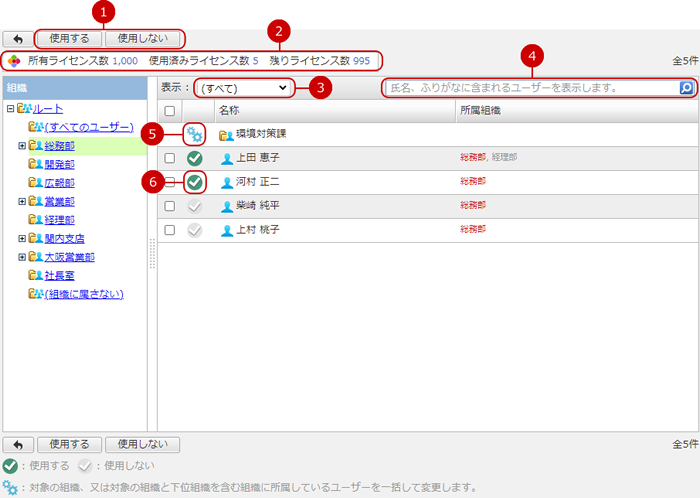Click the 残りライセンス数 995 text

320,61
